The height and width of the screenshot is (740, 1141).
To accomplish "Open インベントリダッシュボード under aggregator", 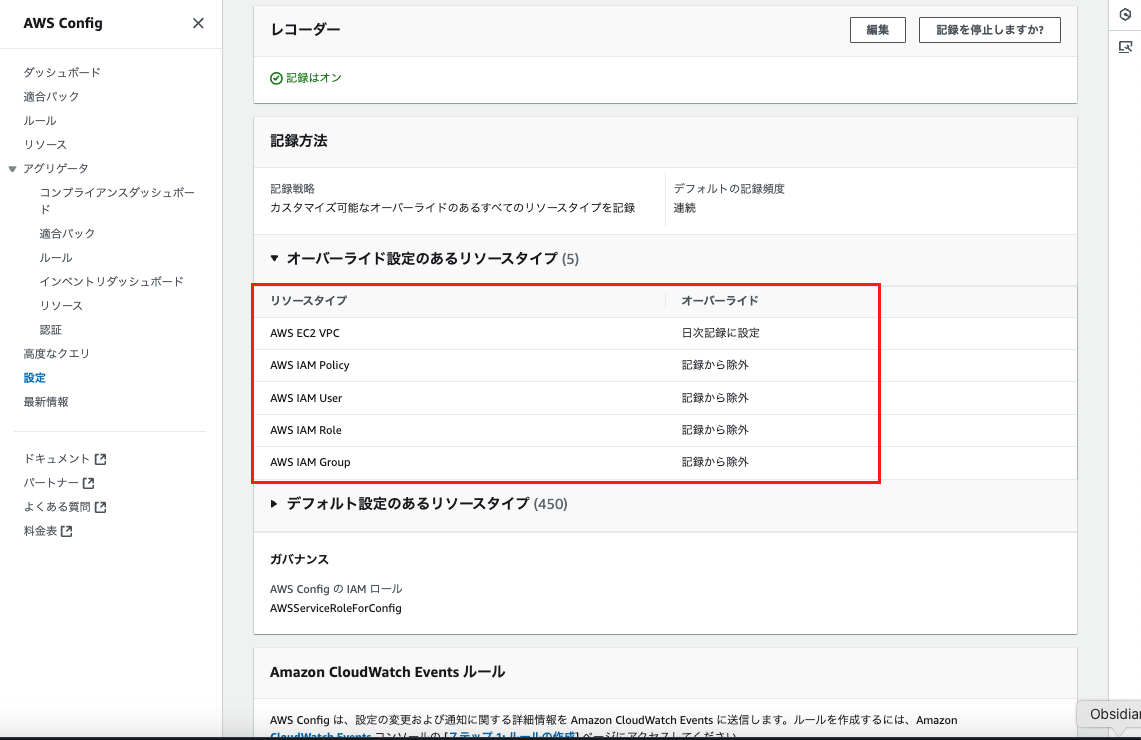I will coord(111,281).
